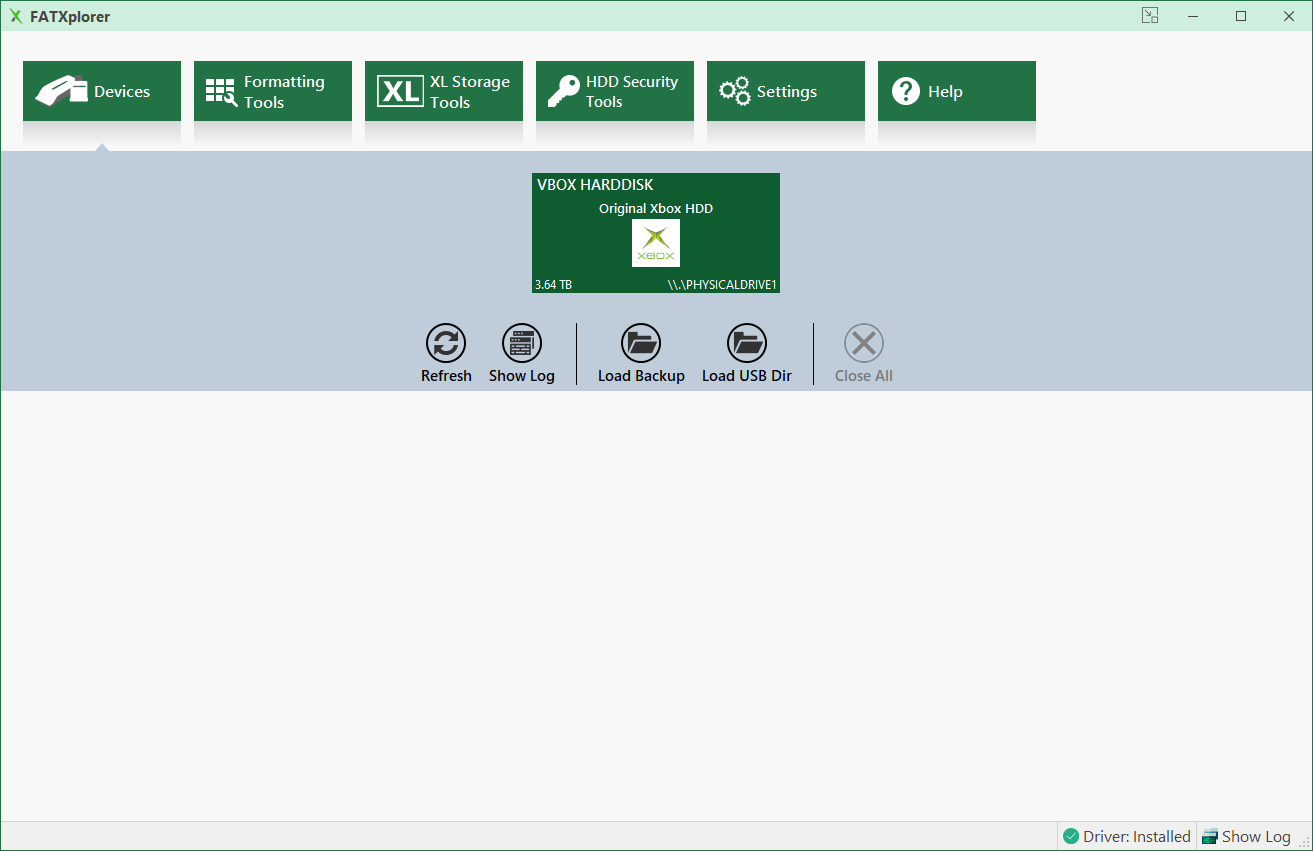This screenshot has width=1313, height=851.
Task: Click the Xbox logo on the drive tile
Action: point(656,243)
